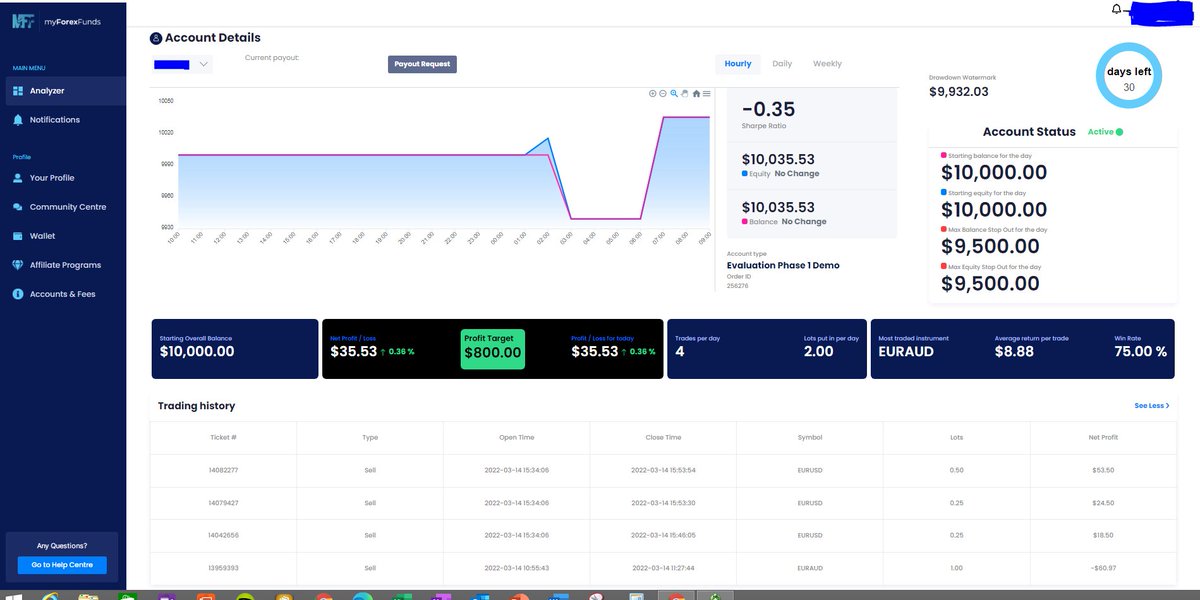This screenshot has width=1200, height=600.
Task: Click the Payout Request button
Action: [x=422, y=64]
